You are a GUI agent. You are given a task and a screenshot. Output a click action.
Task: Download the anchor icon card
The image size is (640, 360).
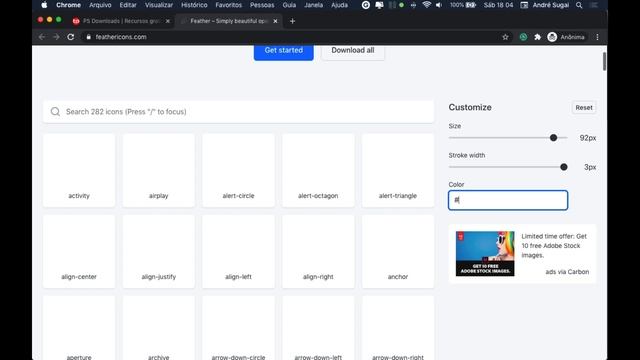click(x=398, y=251)
